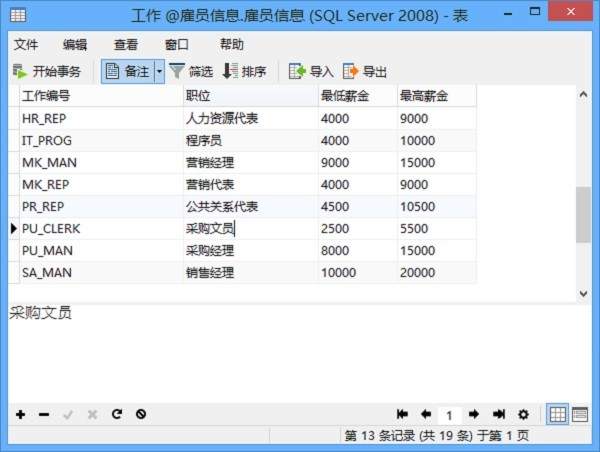
Task: Click the vertical scrollbar down arrow
Action: 583,293
